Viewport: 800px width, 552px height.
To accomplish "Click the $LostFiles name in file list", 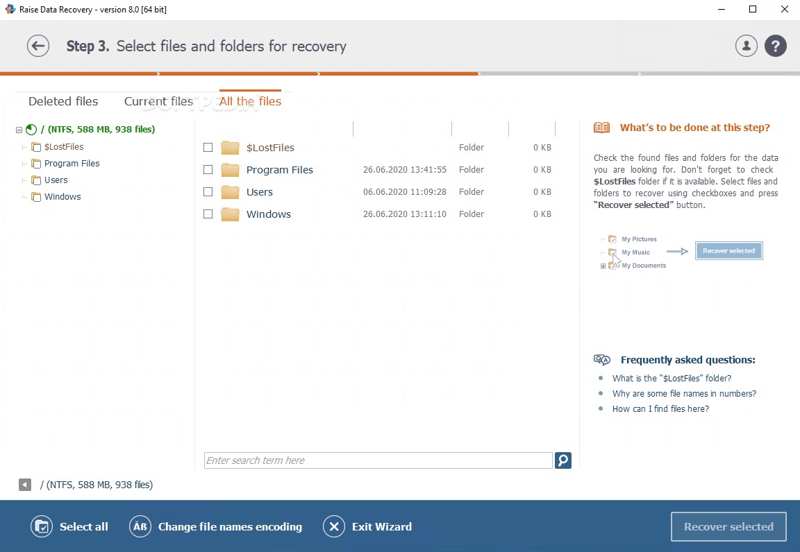I will (x=270, y=147).
